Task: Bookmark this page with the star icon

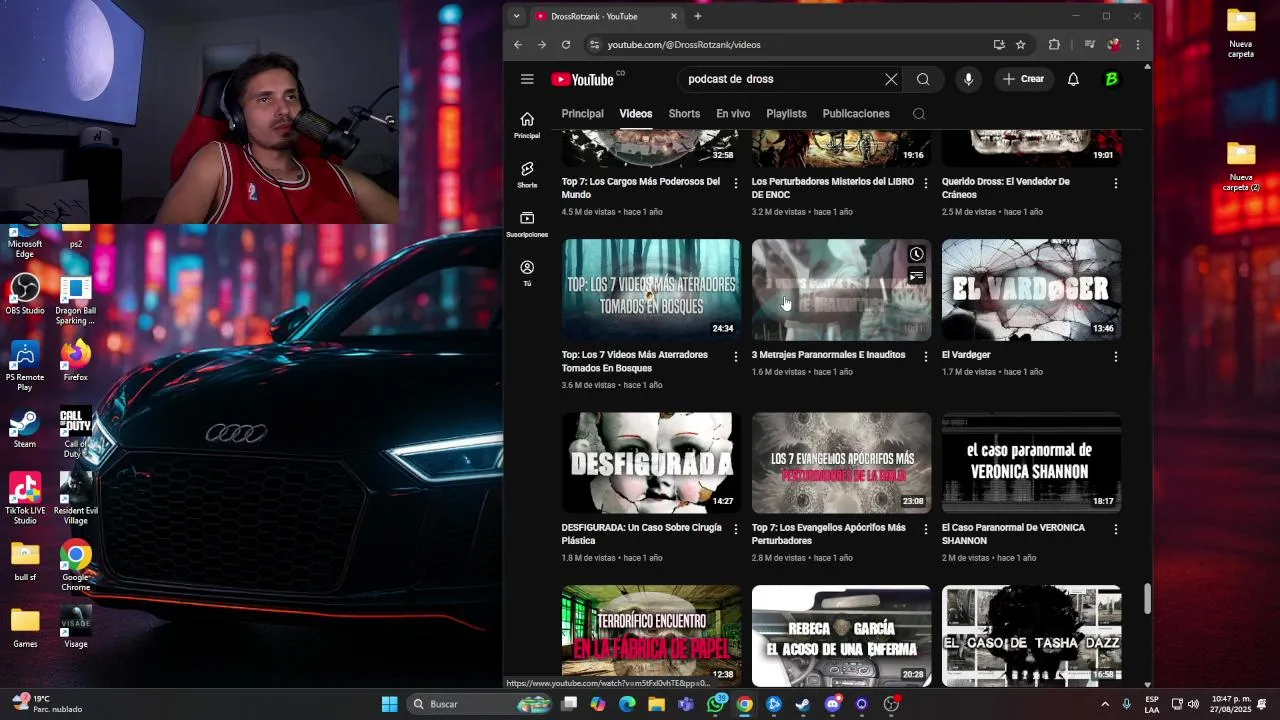Action: [x=1020, y=45]
